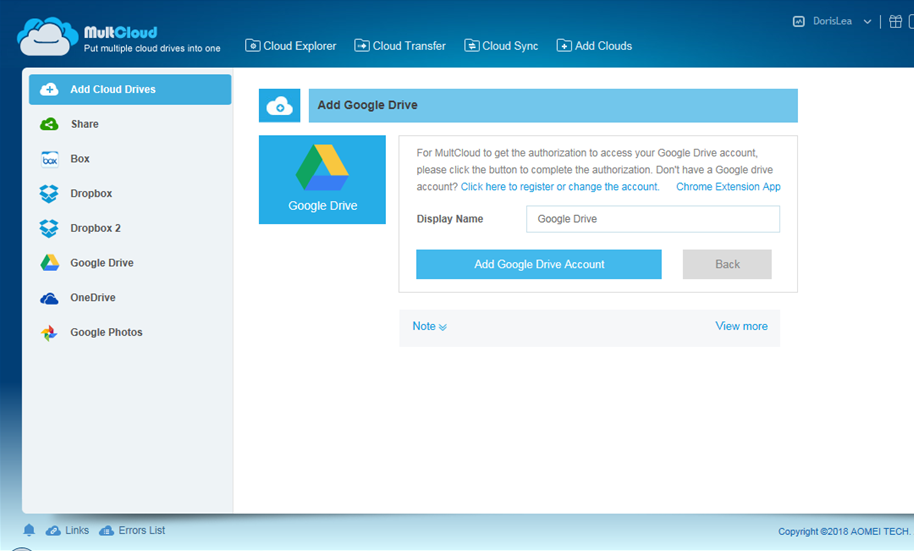Click the Cloud Transfer arrow icon
This screenshot has height=551, width=914.
click(361, 45)
